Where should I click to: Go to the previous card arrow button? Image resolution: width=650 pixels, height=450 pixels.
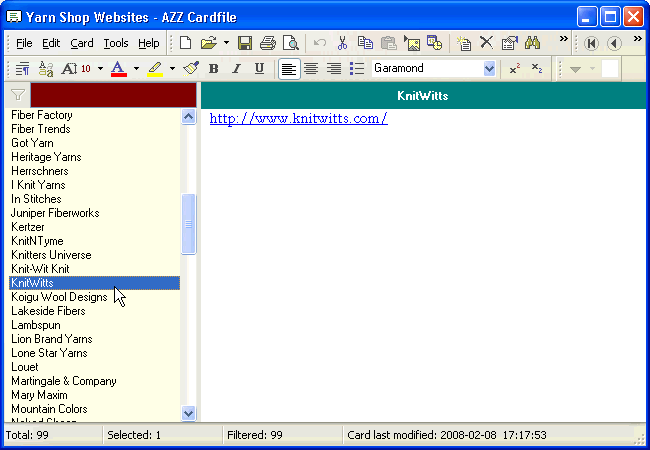pos(614,43)
